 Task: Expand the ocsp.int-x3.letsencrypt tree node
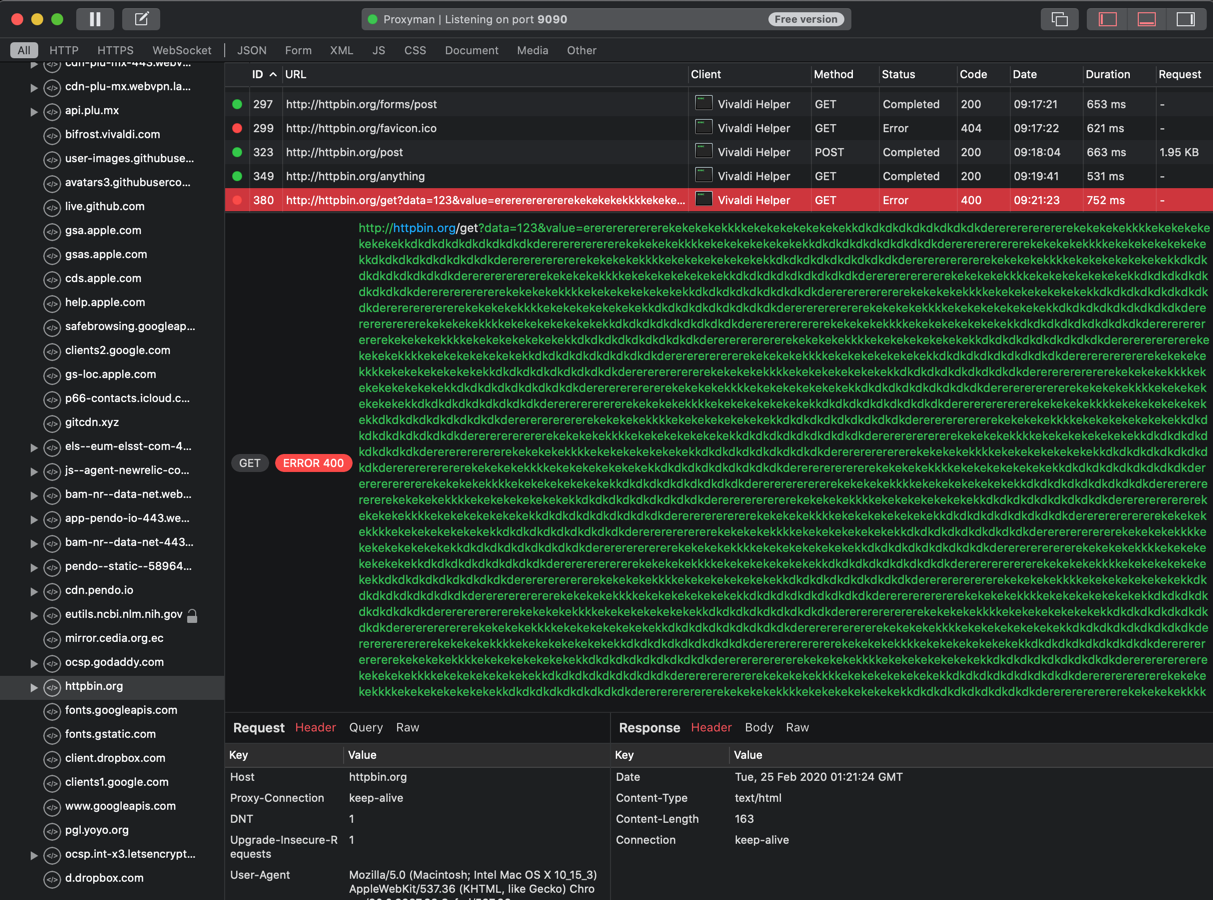(34, 855)
